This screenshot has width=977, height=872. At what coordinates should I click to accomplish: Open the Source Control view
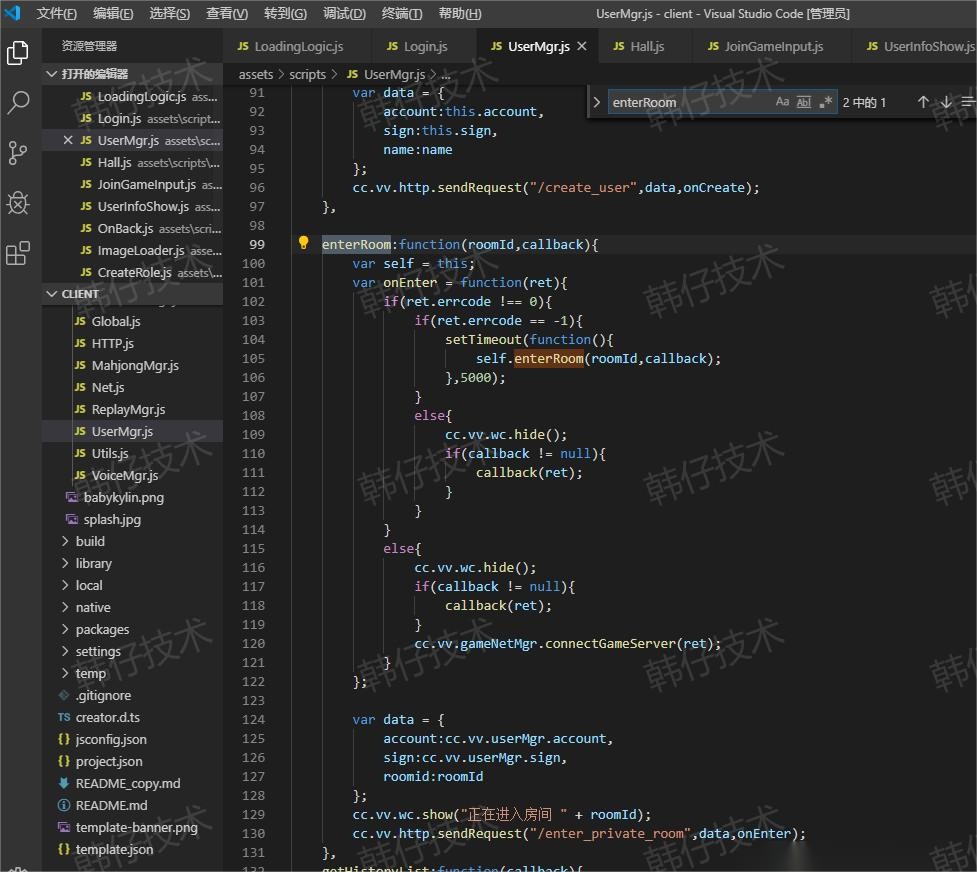17,153
